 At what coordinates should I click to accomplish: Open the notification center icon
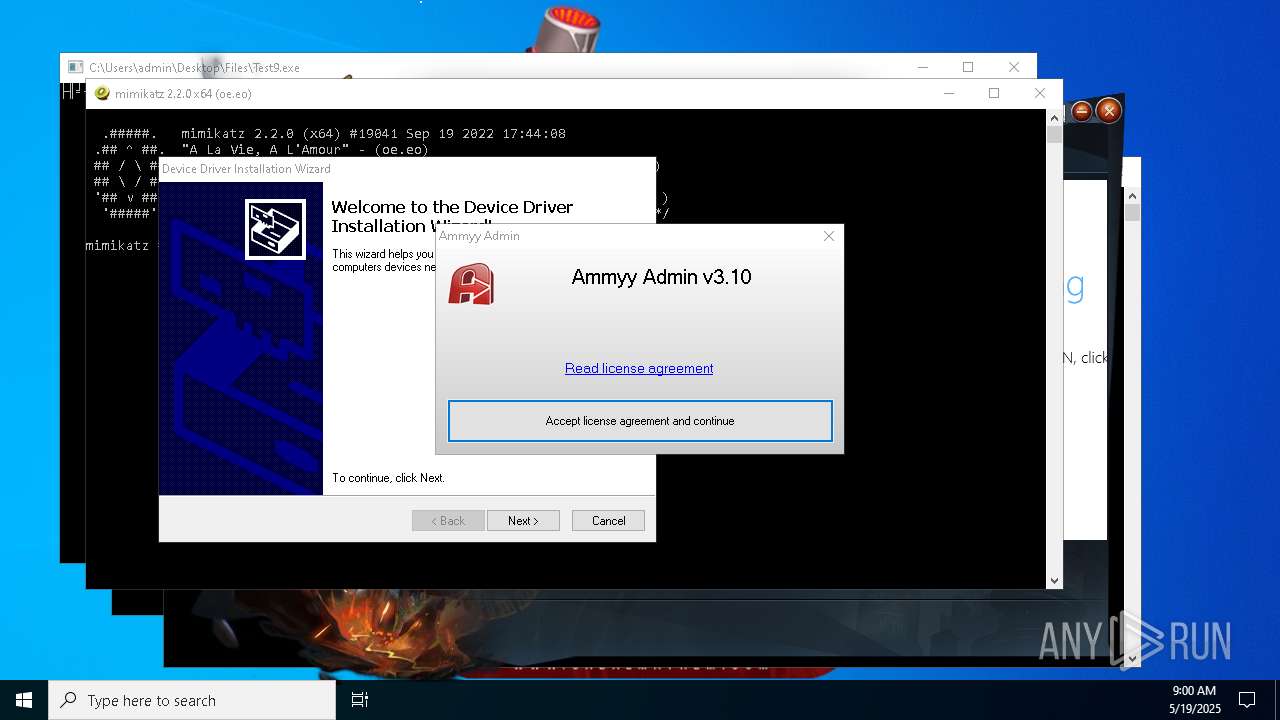[1247, 700]
